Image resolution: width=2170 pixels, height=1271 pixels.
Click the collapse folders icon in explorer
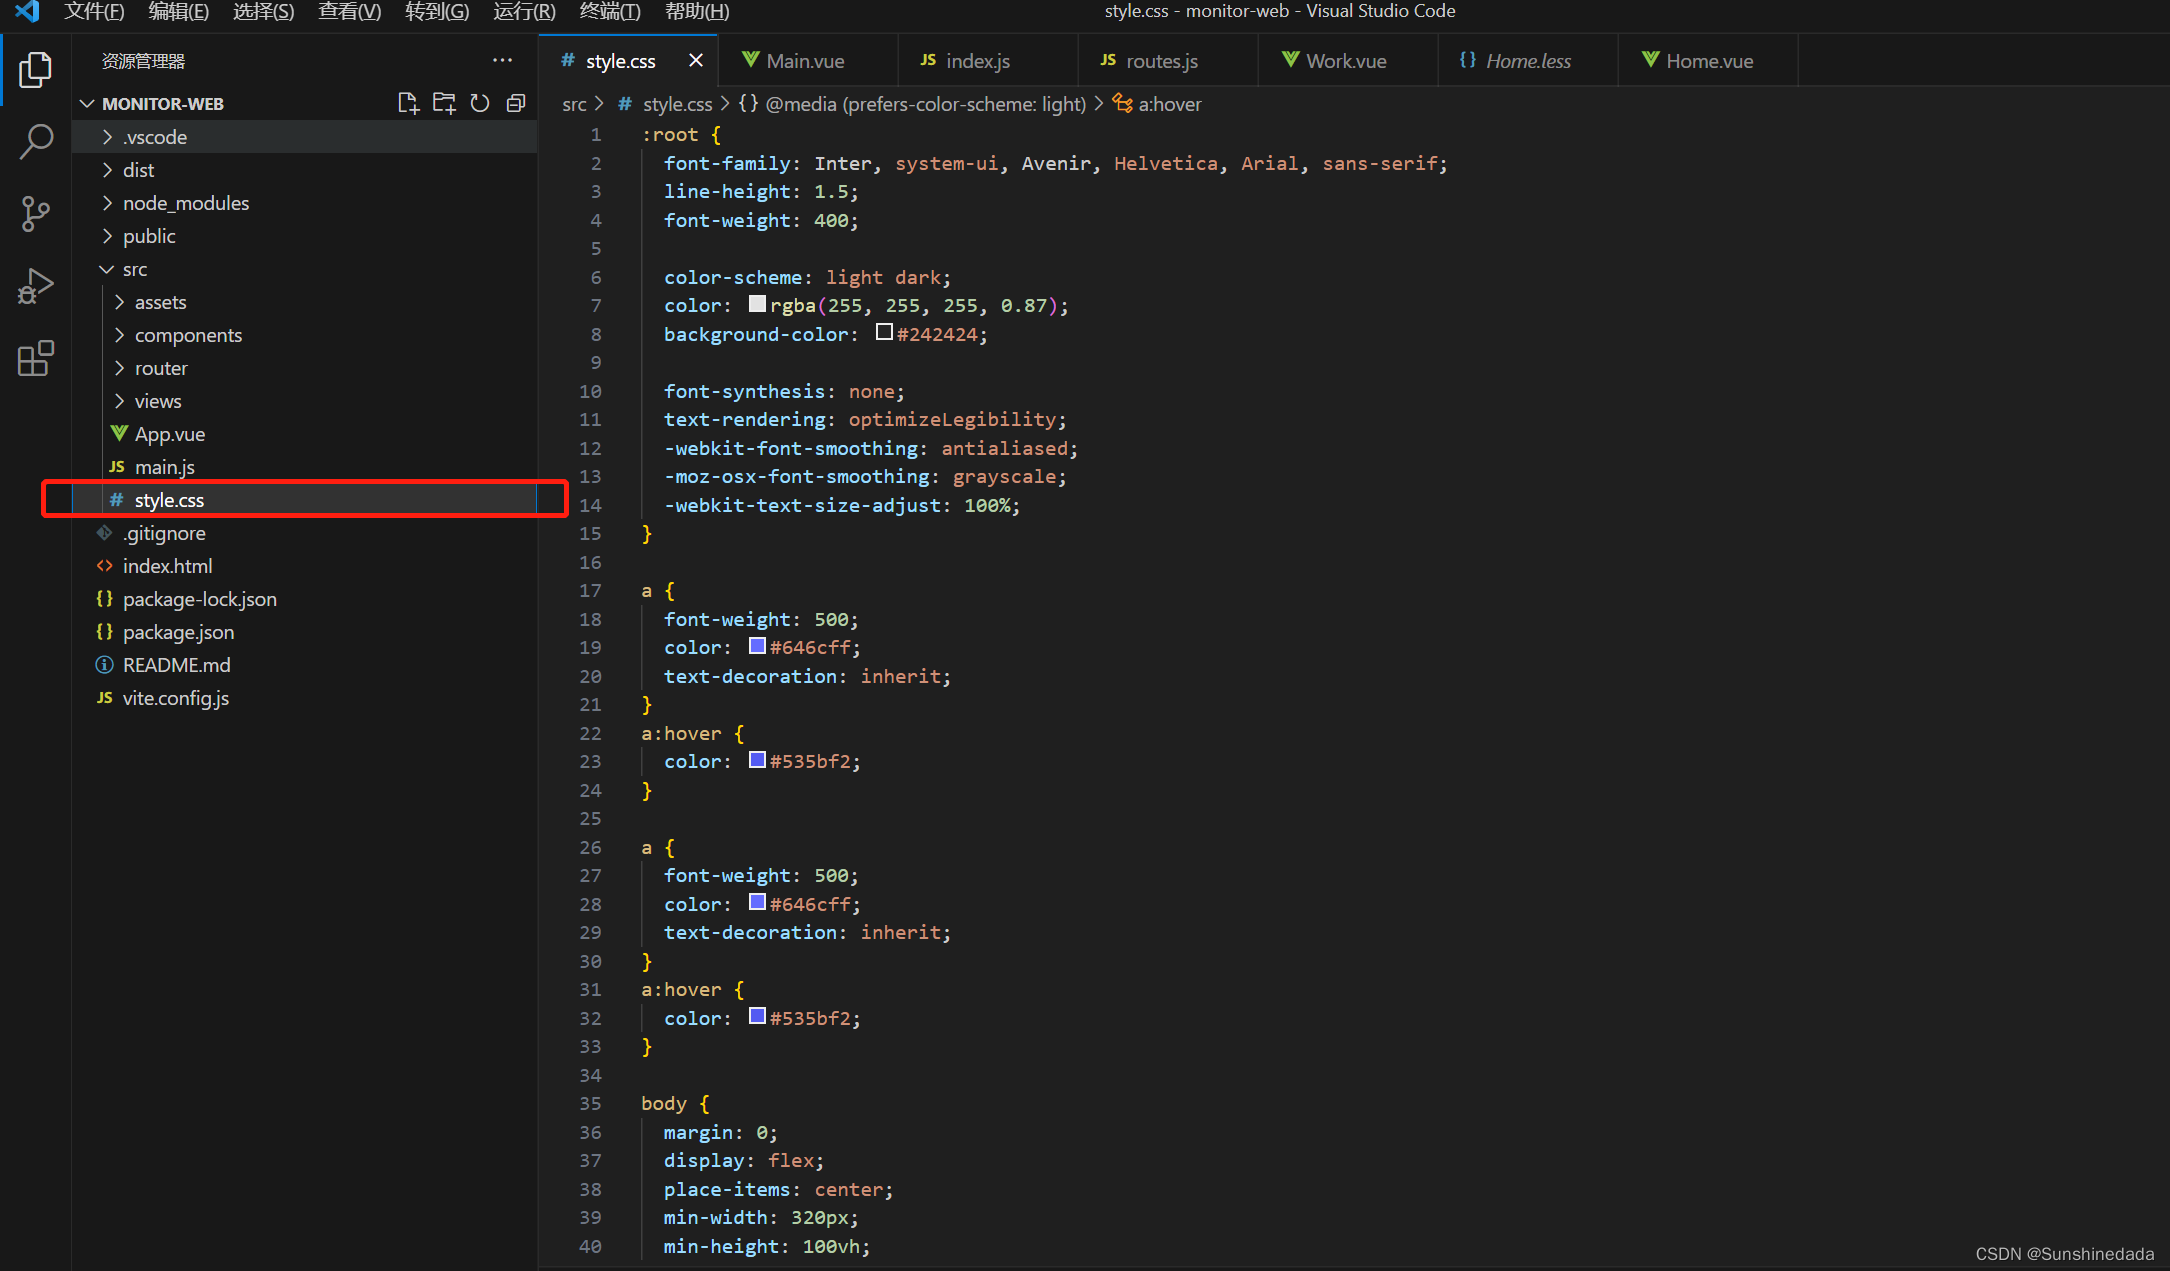click(x=514, y=101)
